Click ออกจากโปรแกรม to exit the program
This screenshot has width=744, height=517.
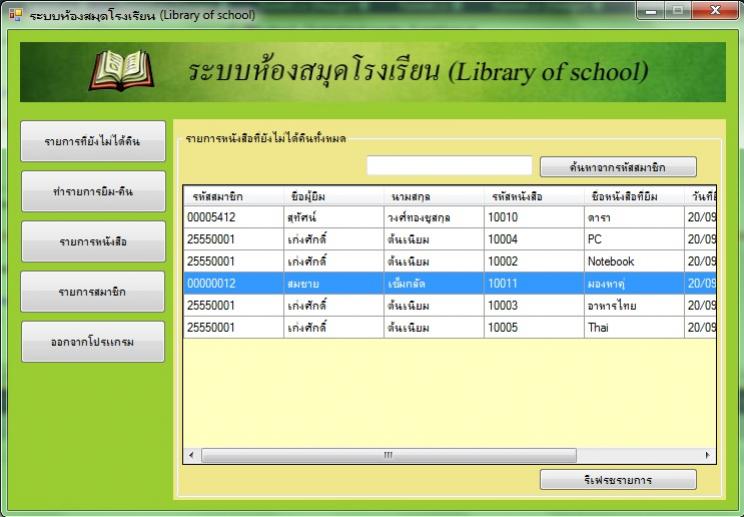click(x=93, y=342)
